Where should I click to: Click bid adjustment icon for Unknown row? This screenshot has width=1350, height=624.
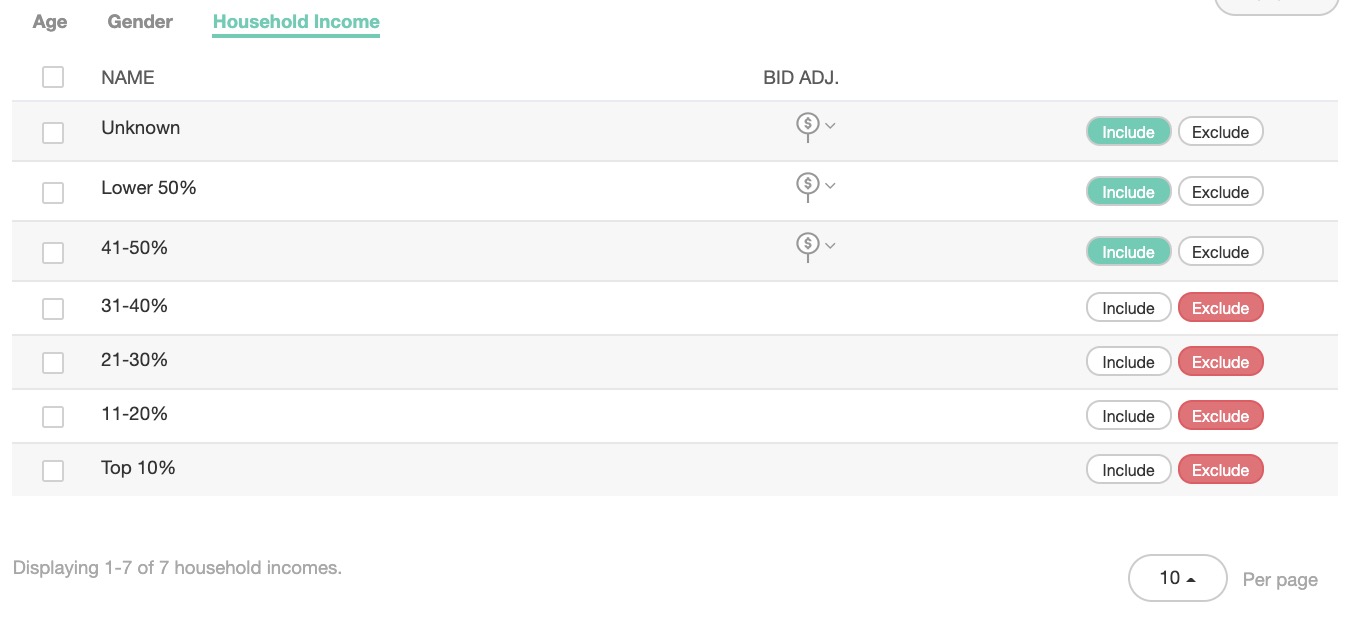(x=807, y=124)
